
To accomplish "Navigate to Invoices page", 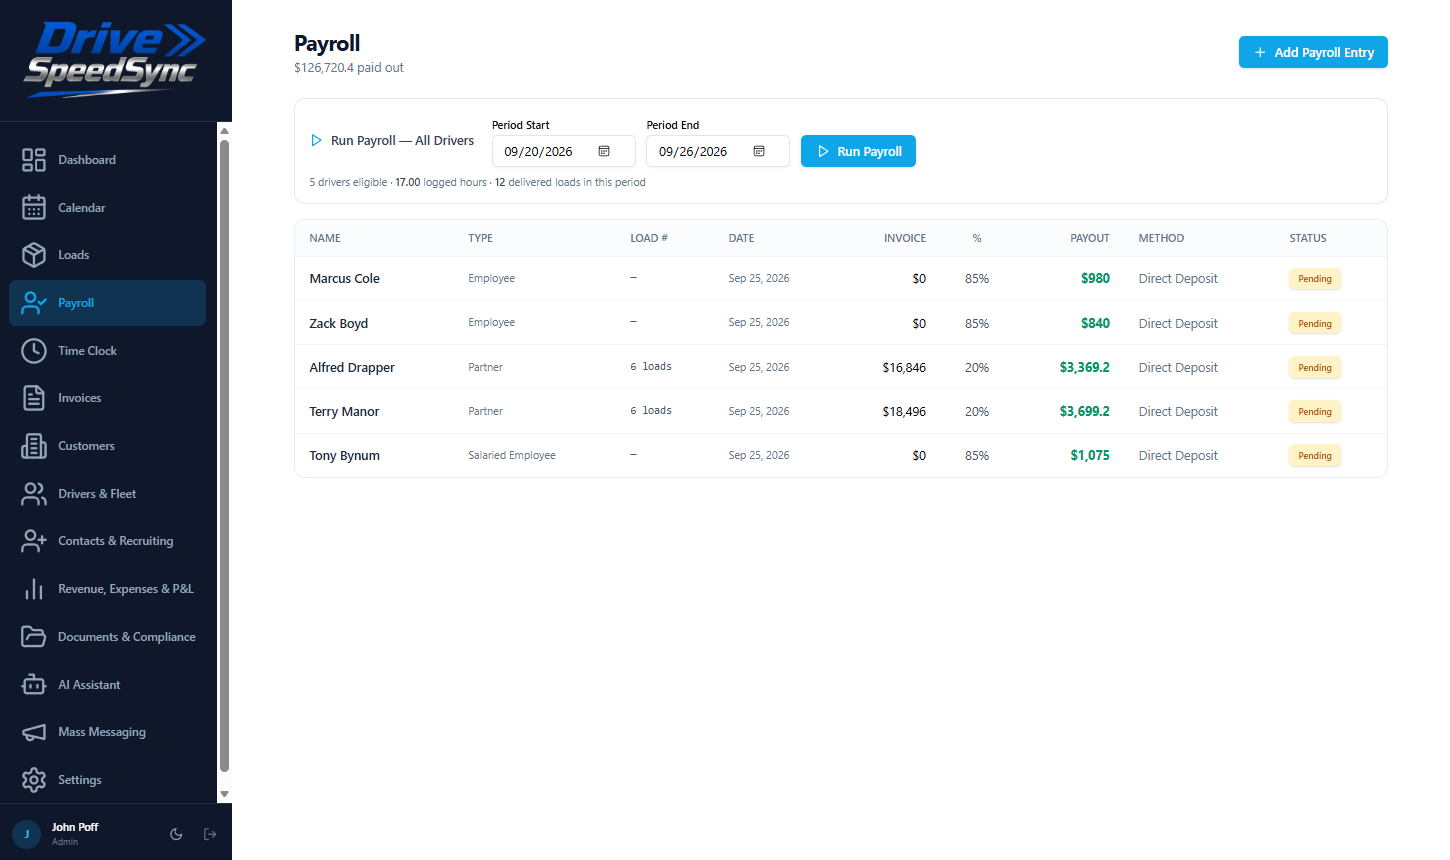I will click(x=107, y=398).
